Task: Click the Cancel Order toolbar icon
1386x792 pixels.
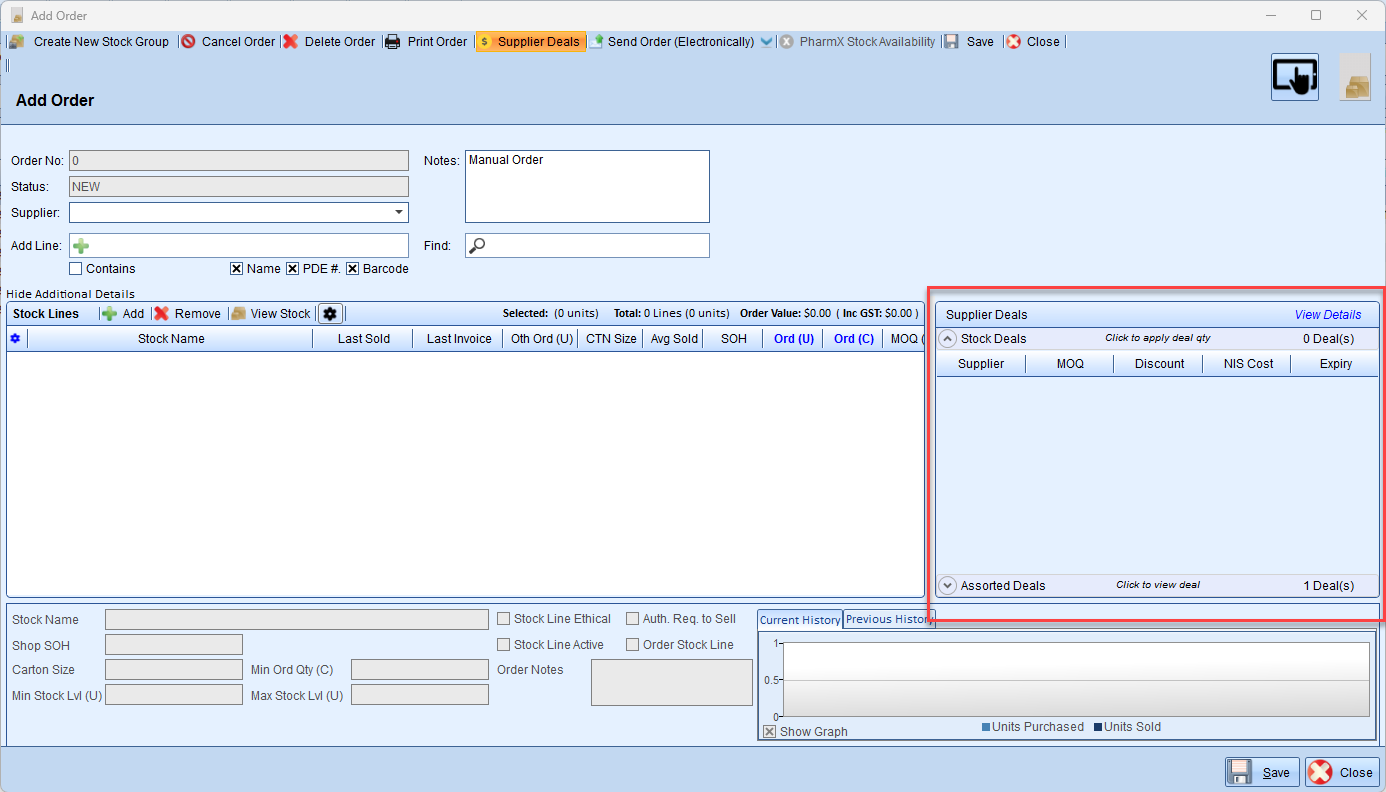Action: coord(188,42)
